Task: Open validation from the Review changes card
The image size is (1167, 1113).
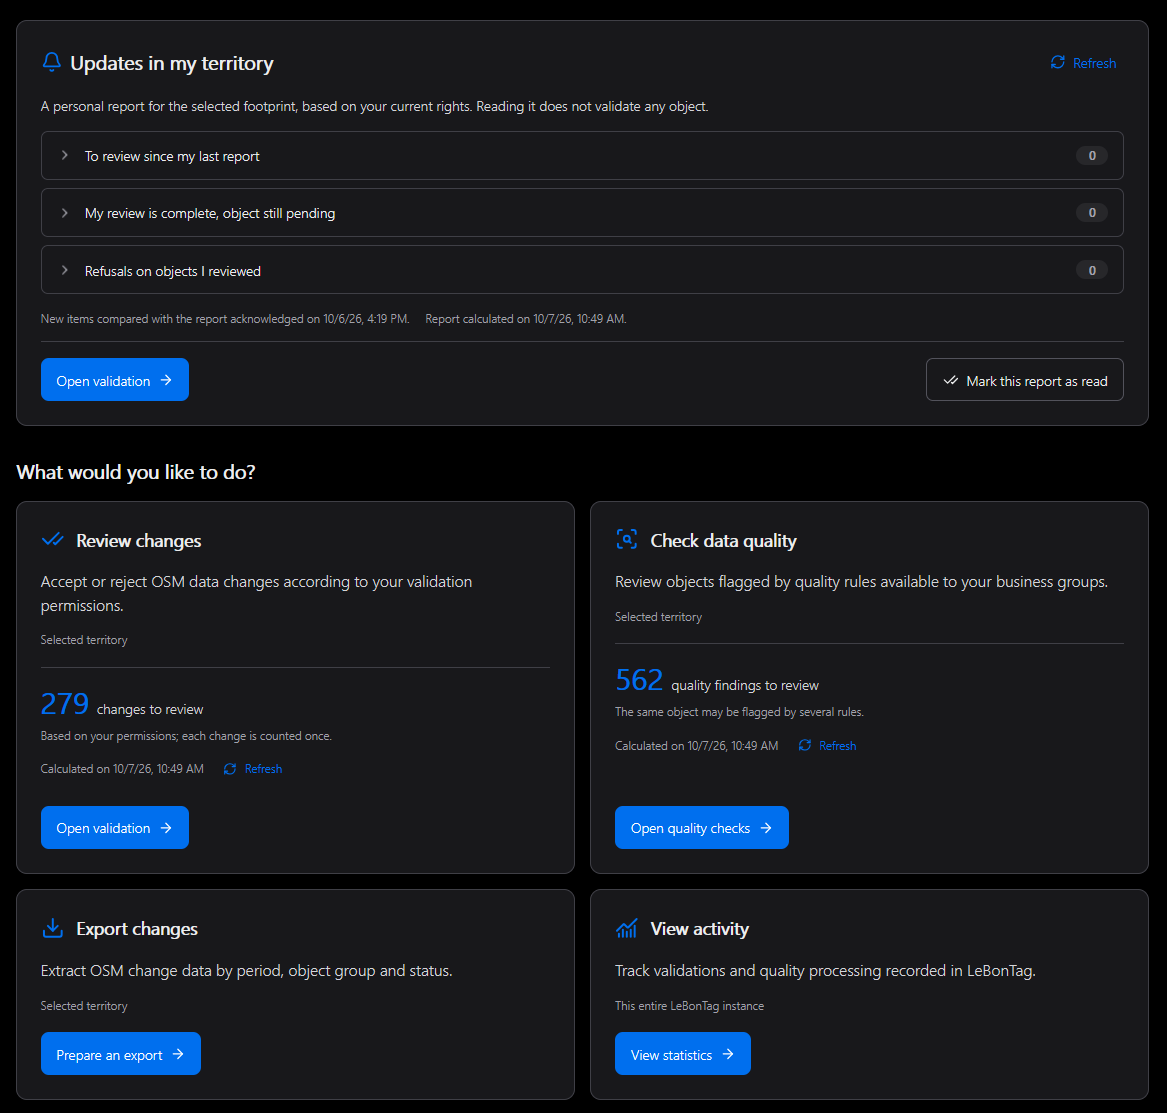Action: pyautogui.click(x=115, y=828)
